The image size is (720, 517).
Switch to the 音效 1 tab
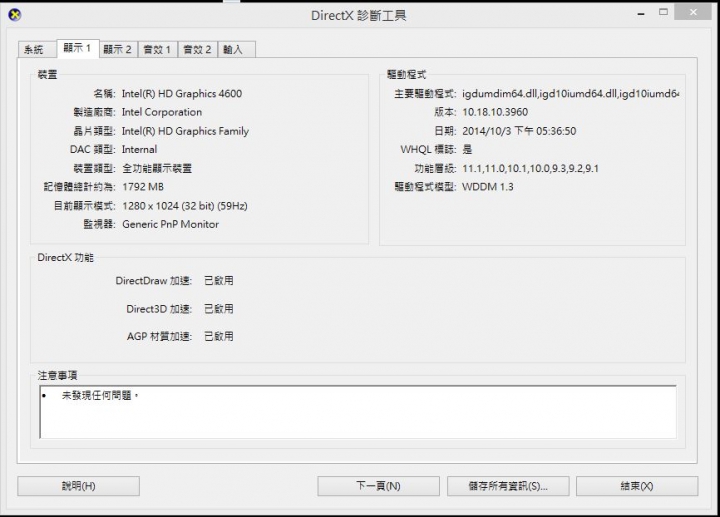coord(158,50)
